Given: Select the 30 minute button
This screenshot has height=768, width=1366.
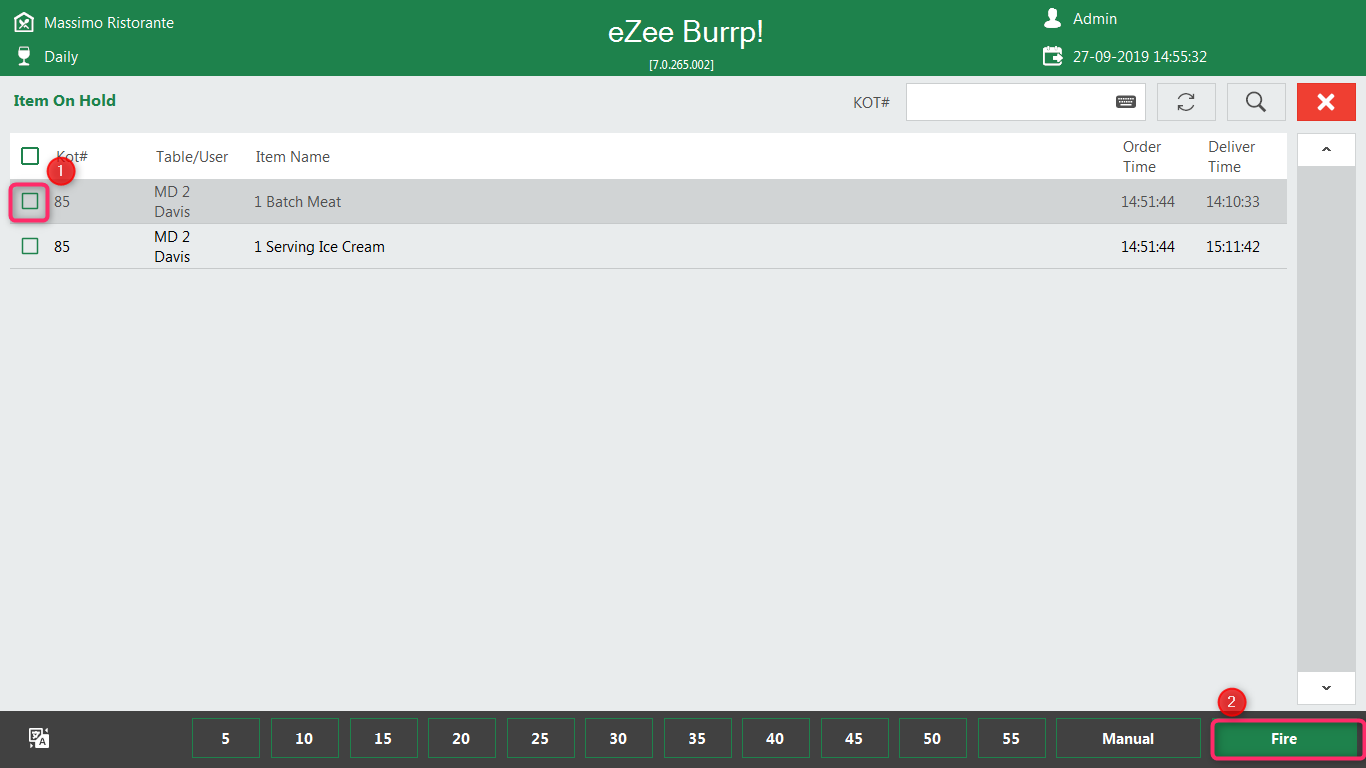Looking at the screenshot, I should click(x=618, y=739).
